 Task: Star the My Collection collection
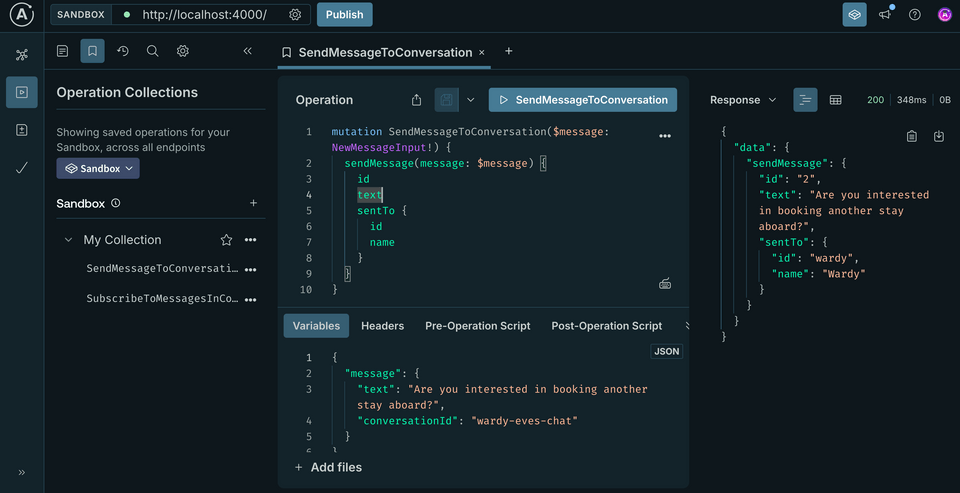tap(227, 240)
